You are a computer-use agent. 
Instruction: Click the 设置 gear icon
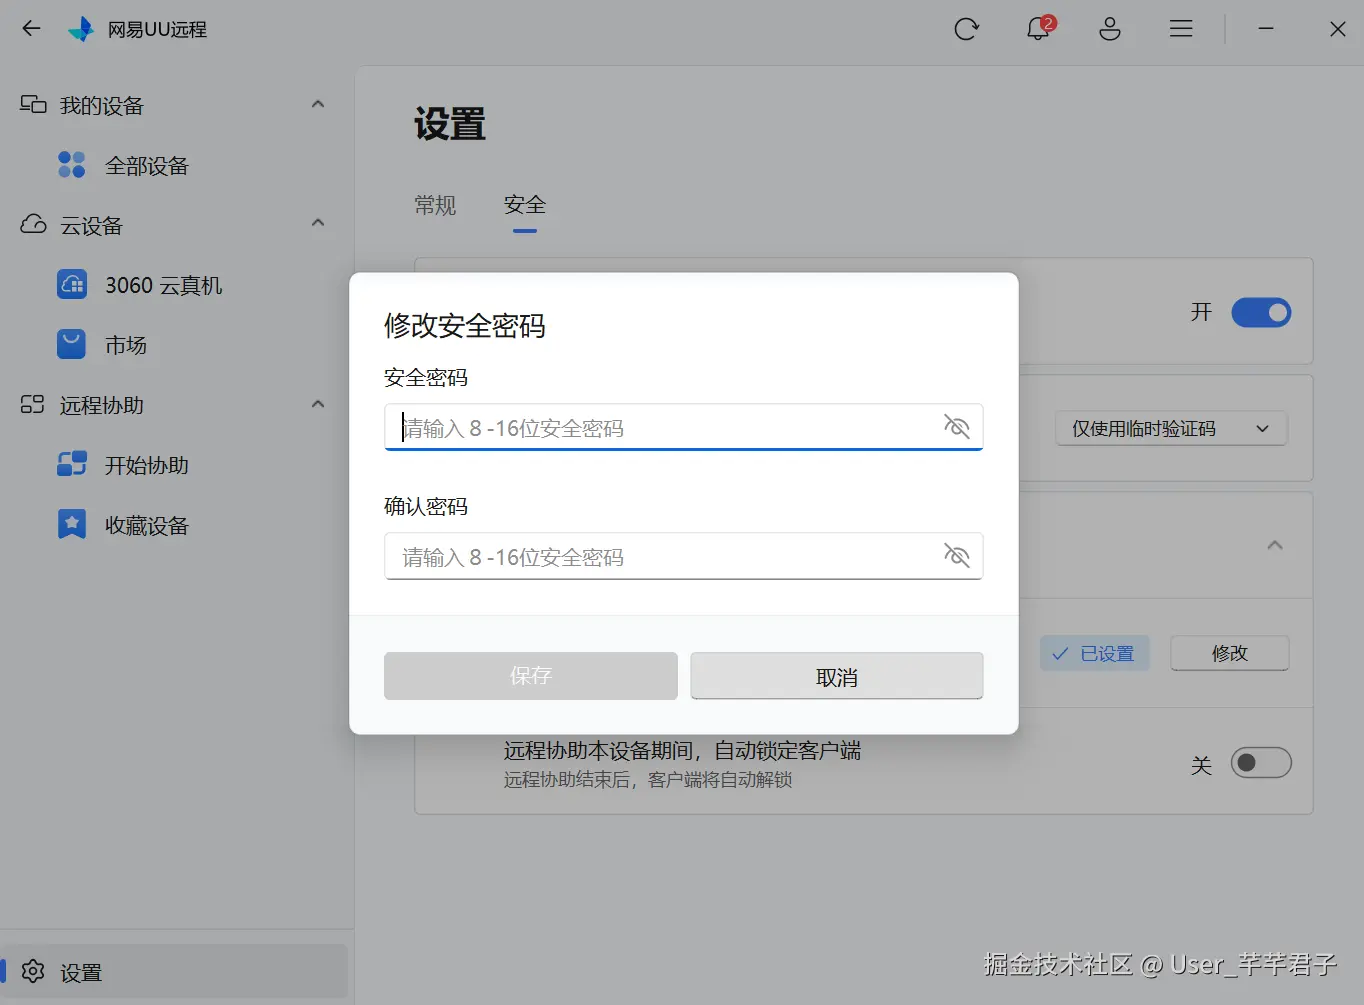(33, 971)
